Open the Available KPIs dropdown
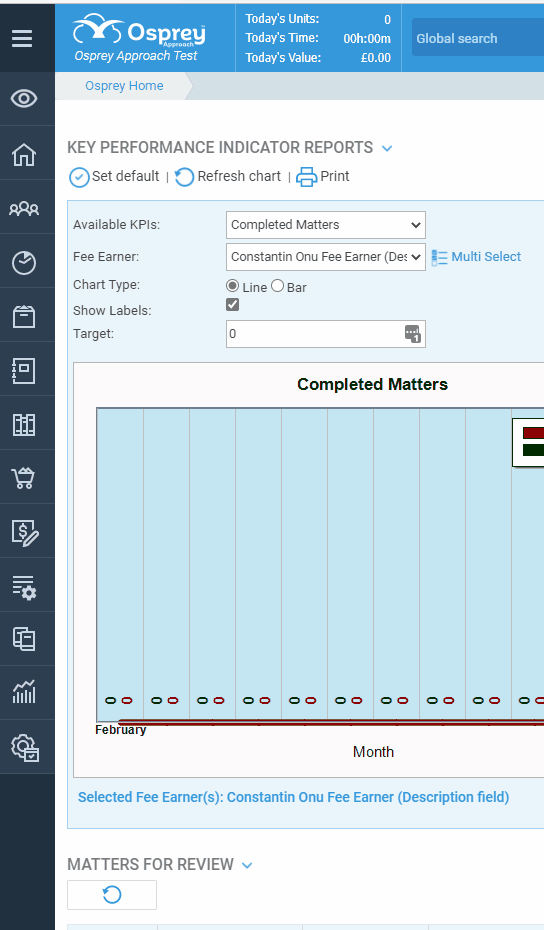The width and height of the screenshot is (544, 930). pyautogui.click(x=326, y=225)
